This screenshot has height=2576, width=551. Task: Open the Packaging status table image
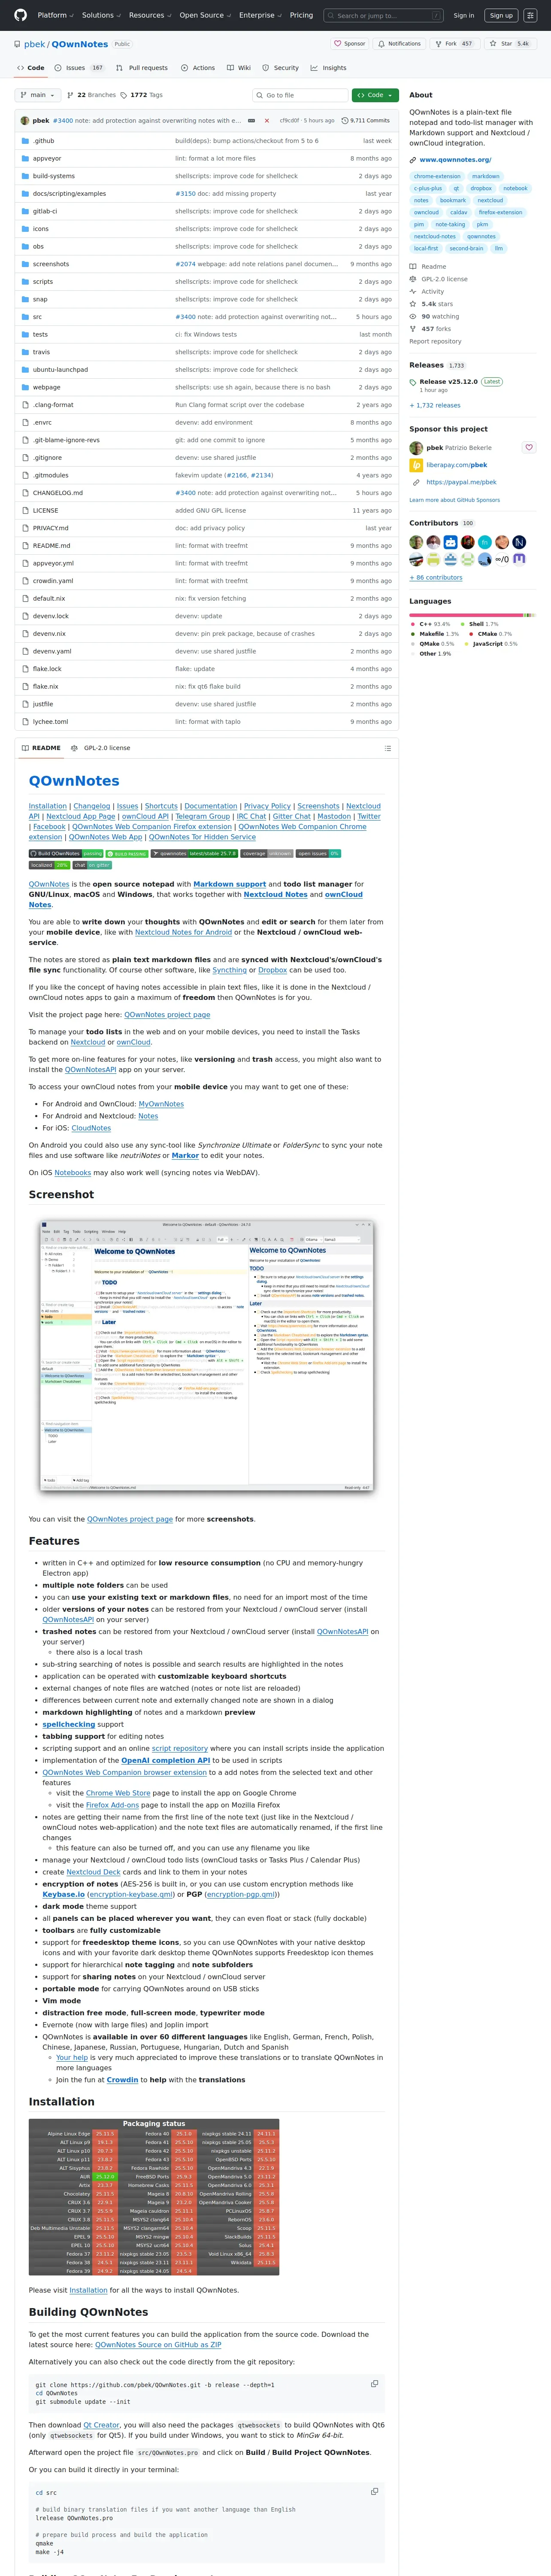153,2197
